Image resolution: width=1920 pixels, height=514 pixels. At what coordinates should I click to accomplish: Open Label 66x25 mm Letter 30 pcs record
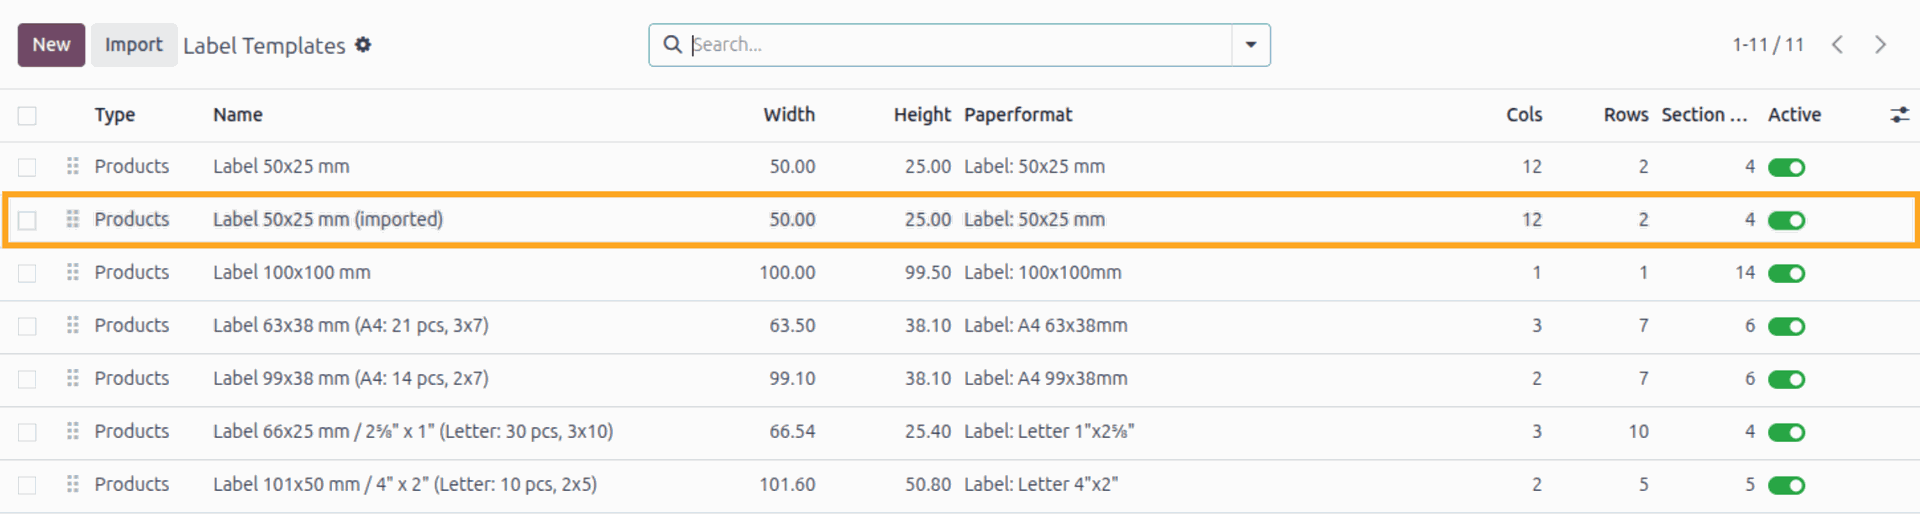(x=413, y=431)
